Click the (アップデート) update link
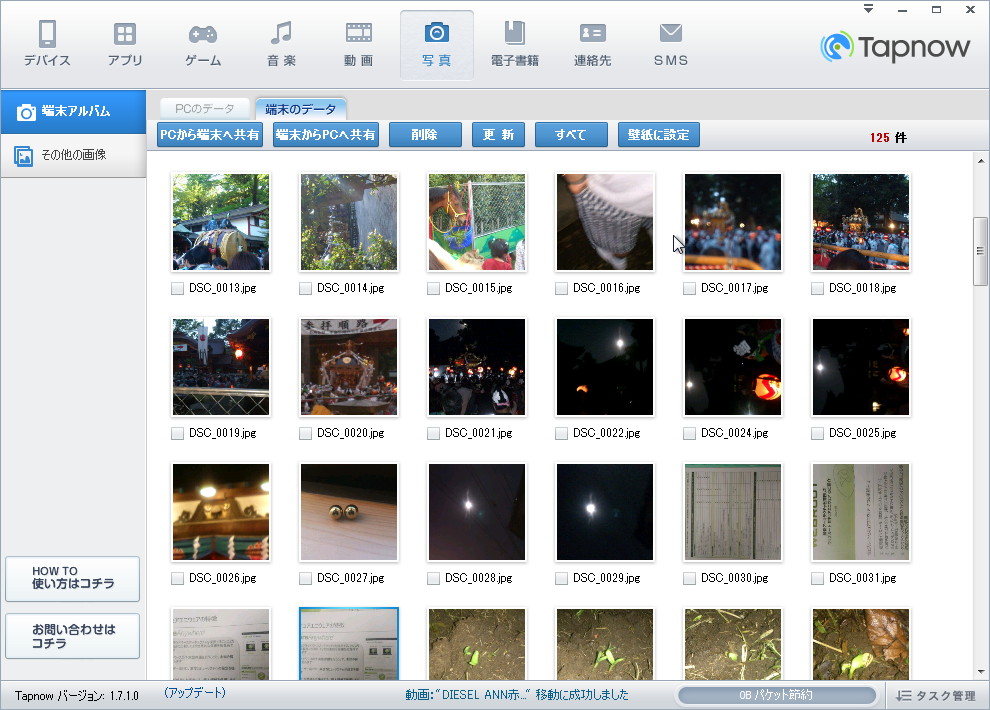This screenshot has height=710, width=990. (x=195, y=693)
